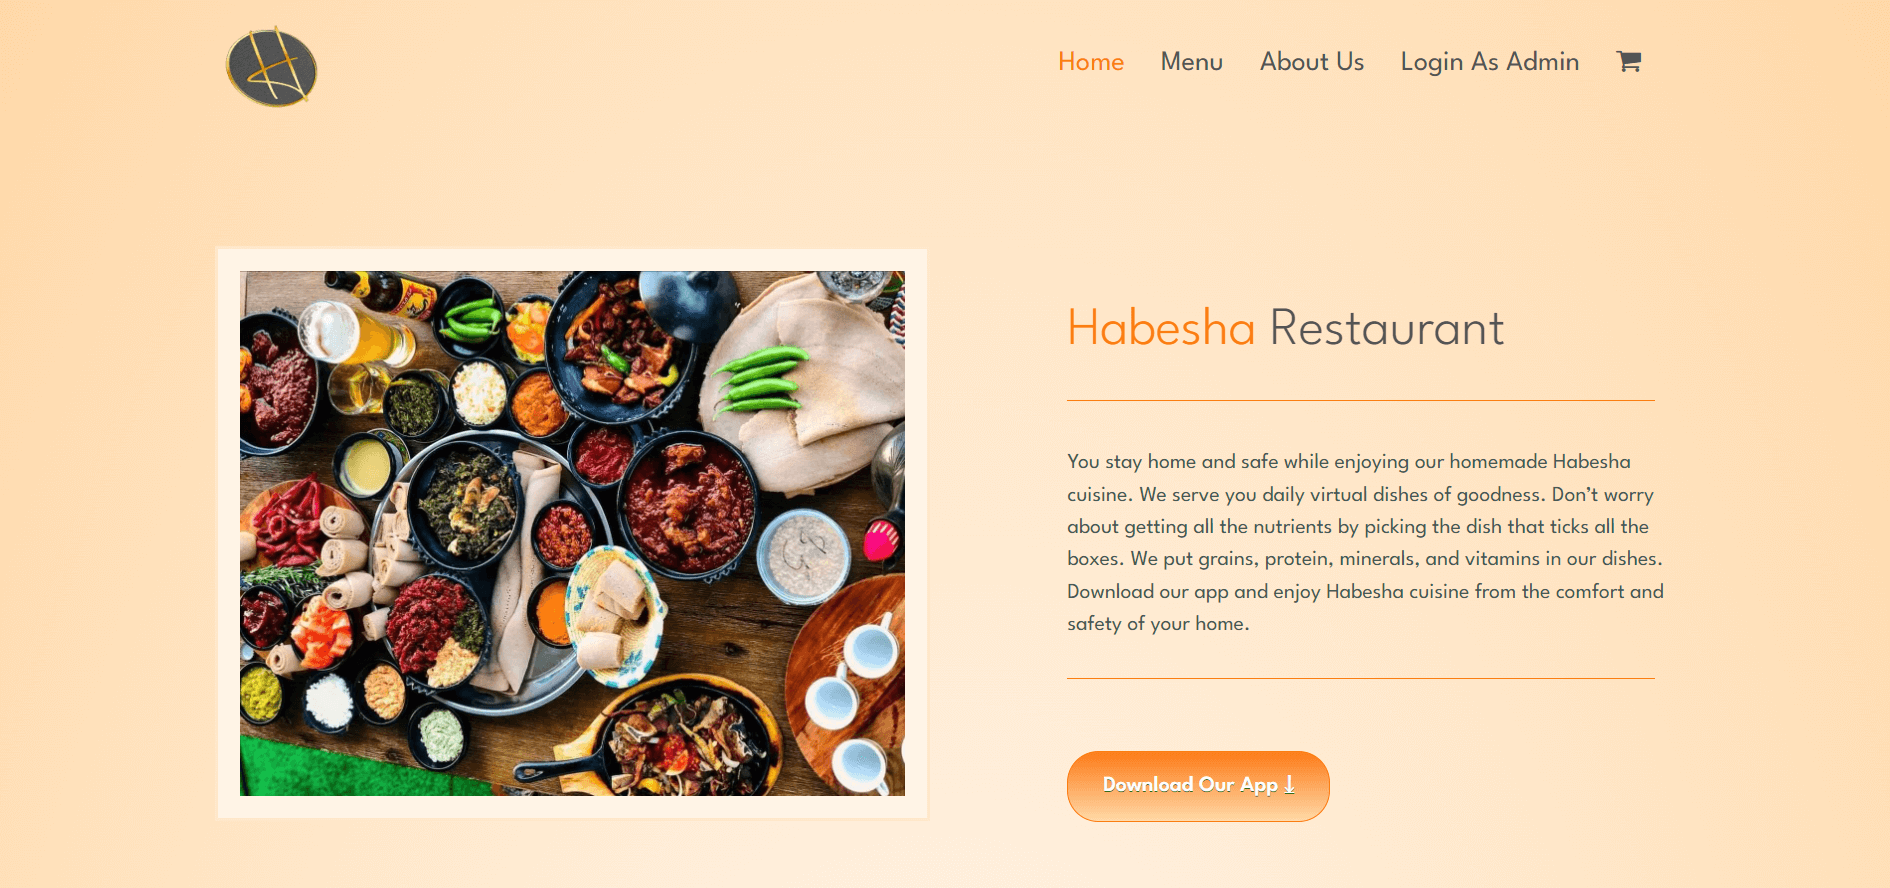Go to the Home page

click(x=1091, y=62)
